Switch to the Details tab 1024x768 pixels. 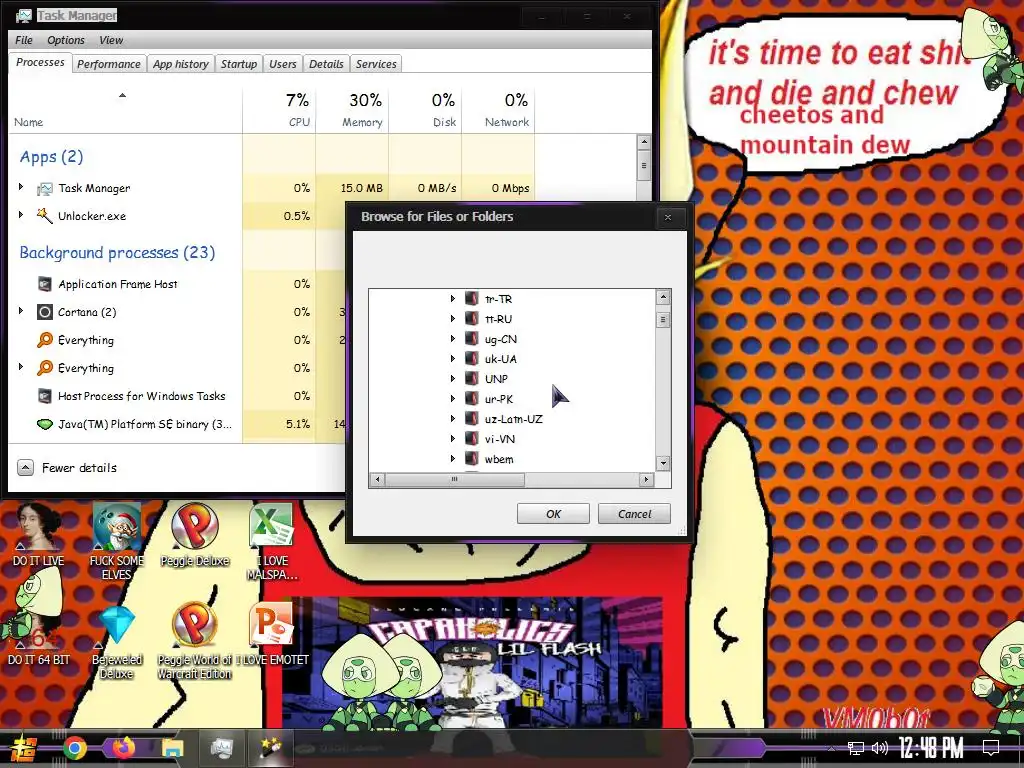pos(326,64)
